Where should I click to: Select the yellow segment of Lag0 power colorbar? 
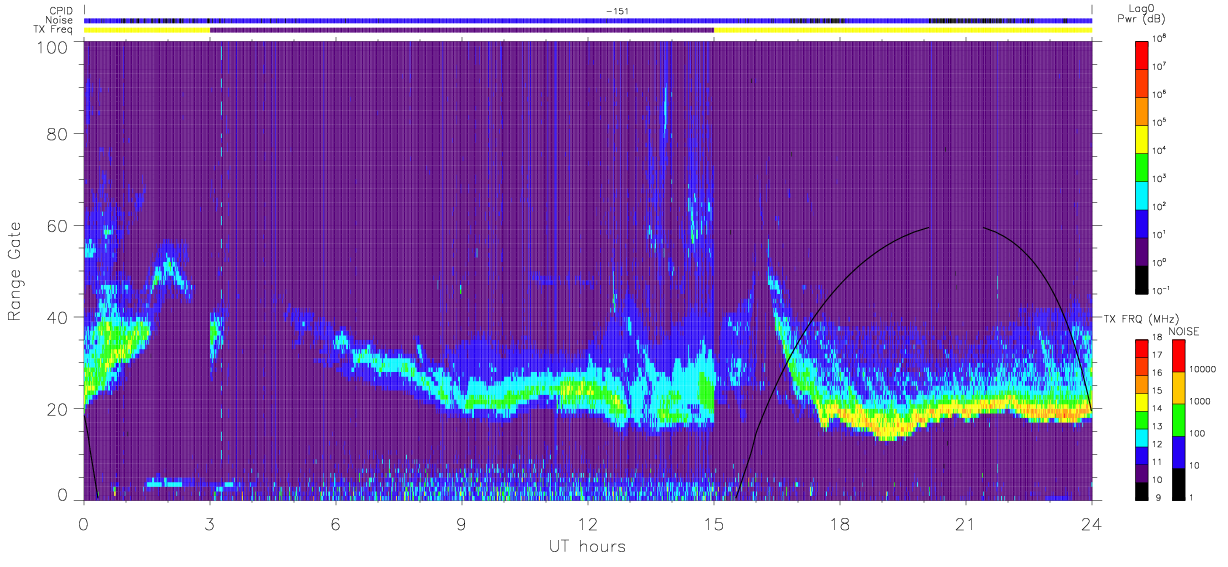1144,138
